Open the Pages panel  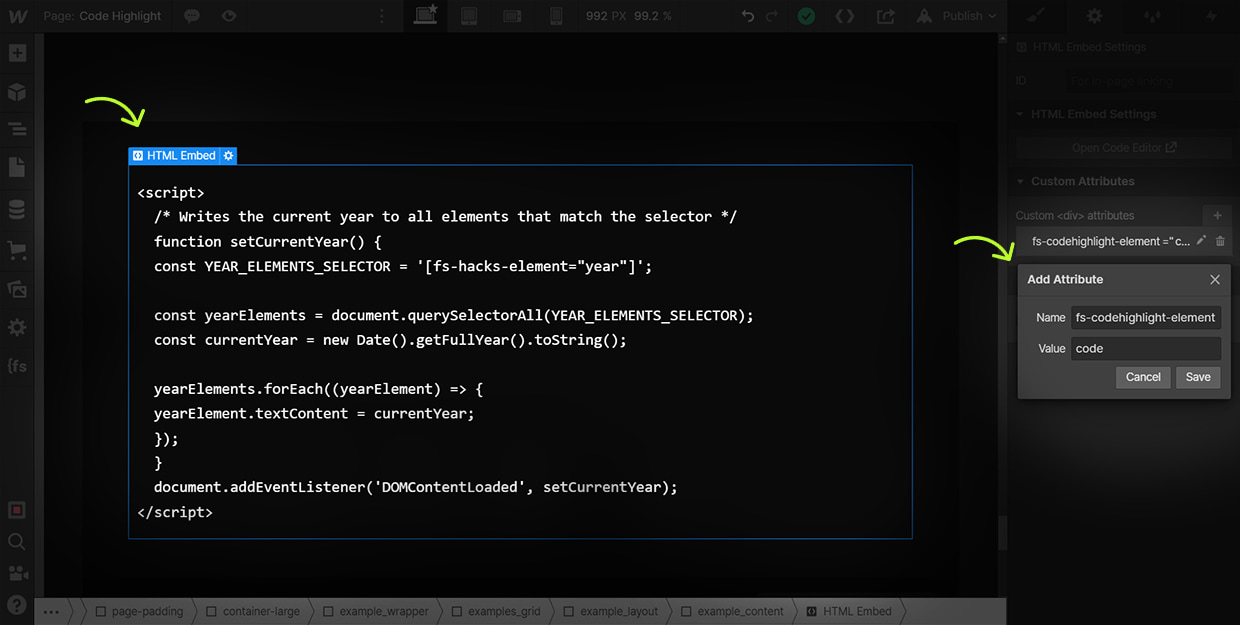click(x=17, y=167)
